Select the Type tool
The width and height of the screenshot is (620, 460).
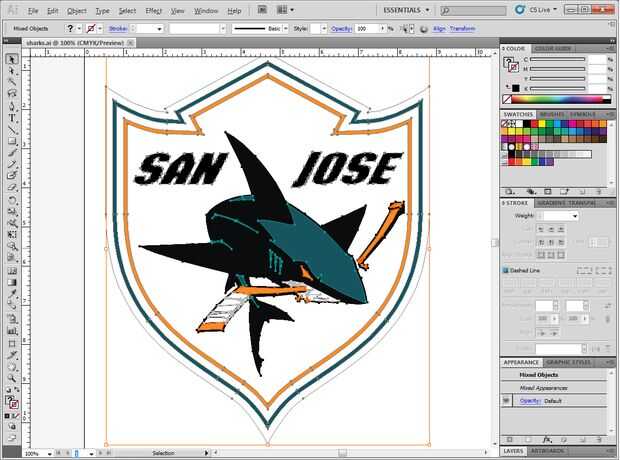pos(12,118)
